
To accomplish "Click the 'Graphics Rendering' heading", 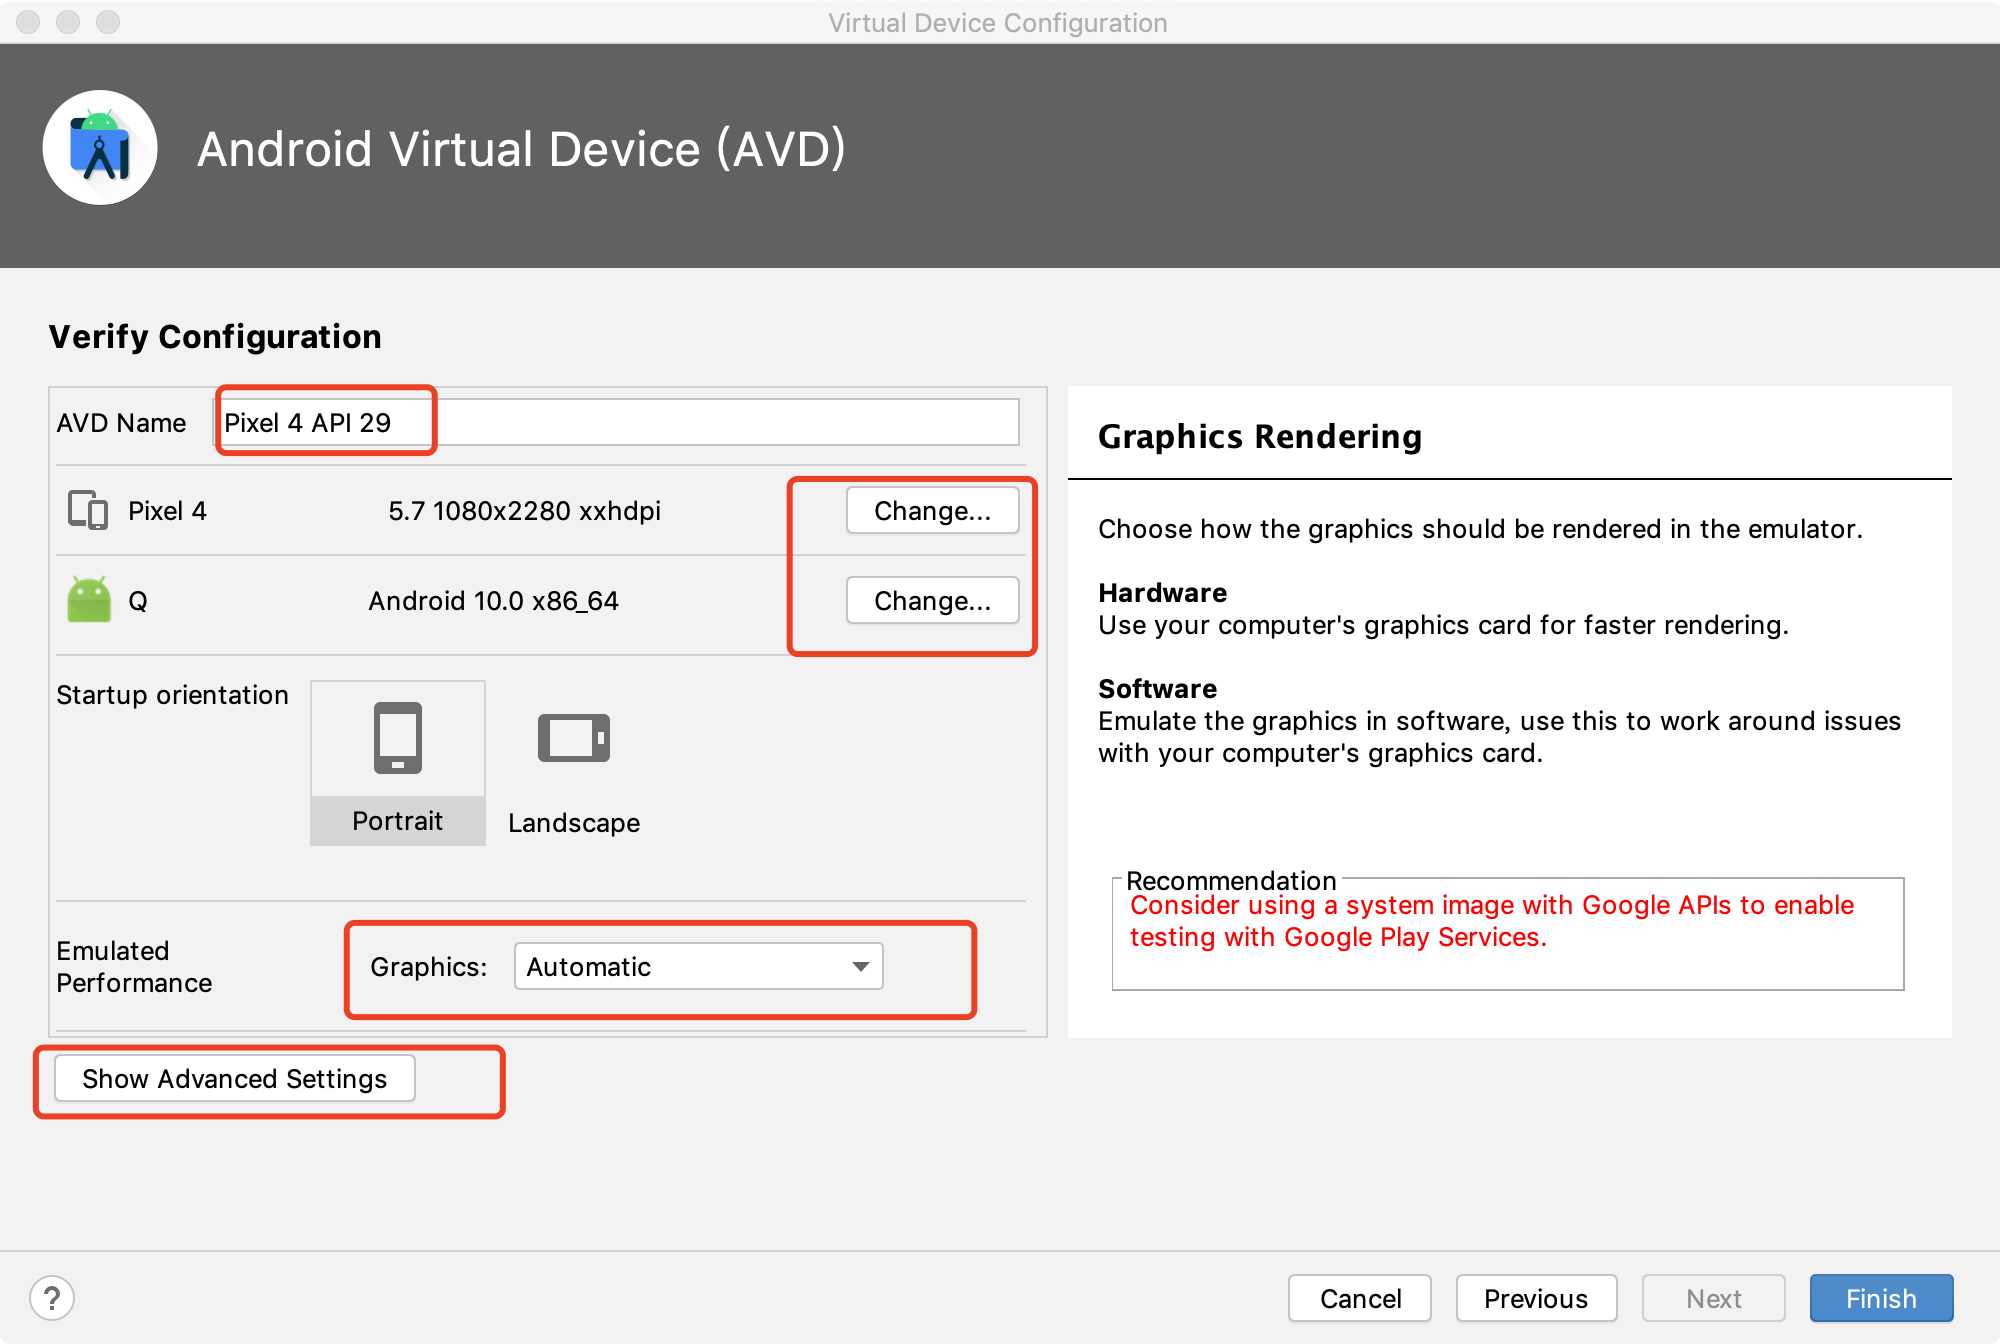I will tap(1260, 436).
